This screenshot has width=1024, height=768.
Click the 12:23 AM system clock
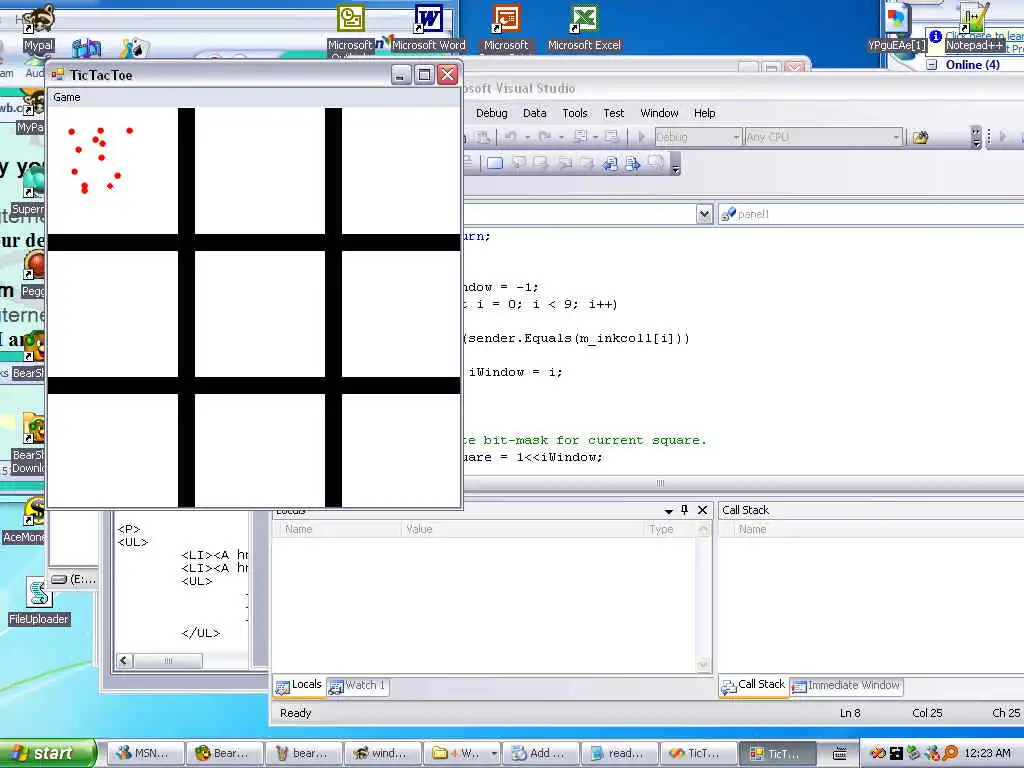[x=987, y=753]
